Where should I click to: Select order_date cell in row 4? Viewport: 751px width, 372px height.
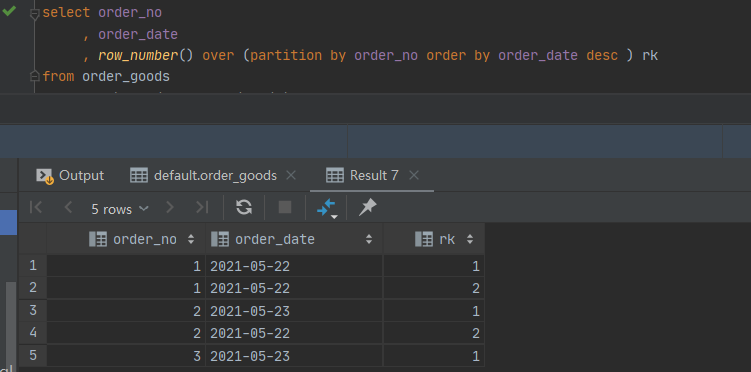294,333
